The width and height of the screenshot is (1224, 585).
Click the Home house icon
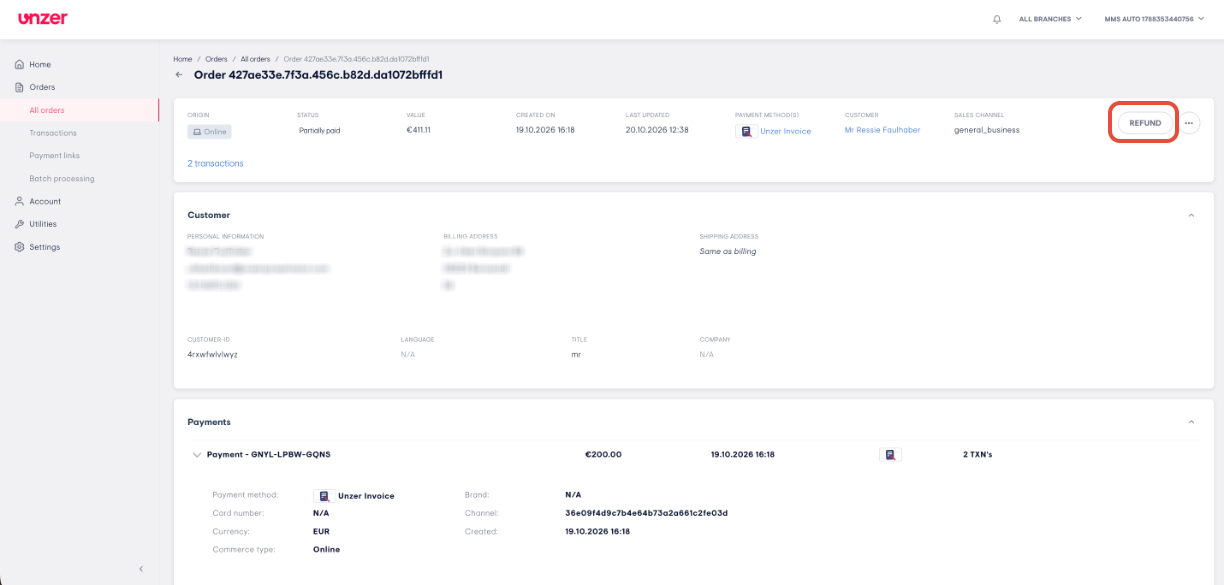coord(19,64)
